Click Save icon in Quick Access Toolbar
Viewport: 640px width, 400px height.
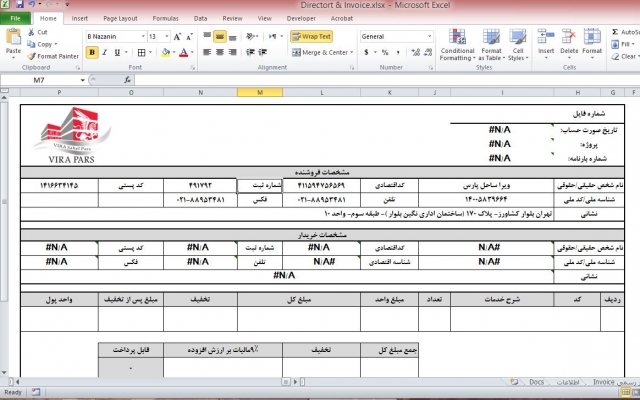pyautogui.click(x=20, y=5)
